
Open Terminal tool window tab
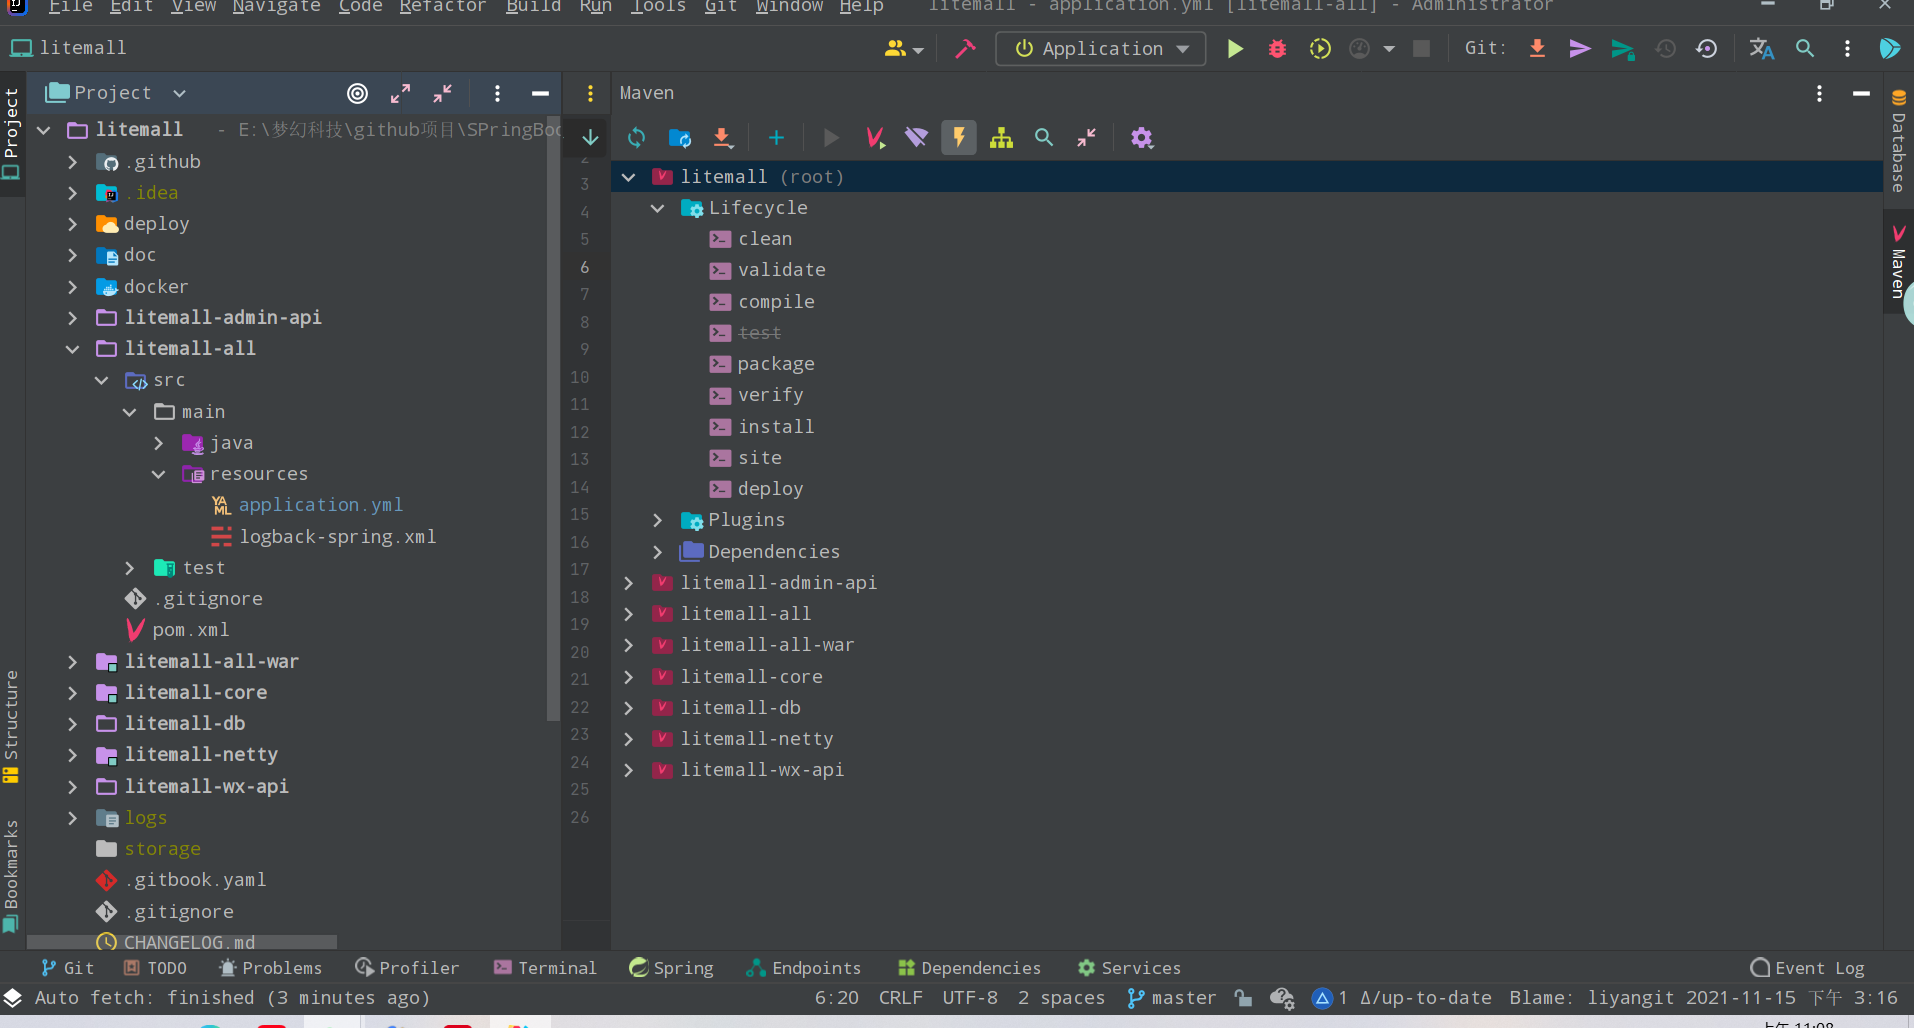[545, 968]
